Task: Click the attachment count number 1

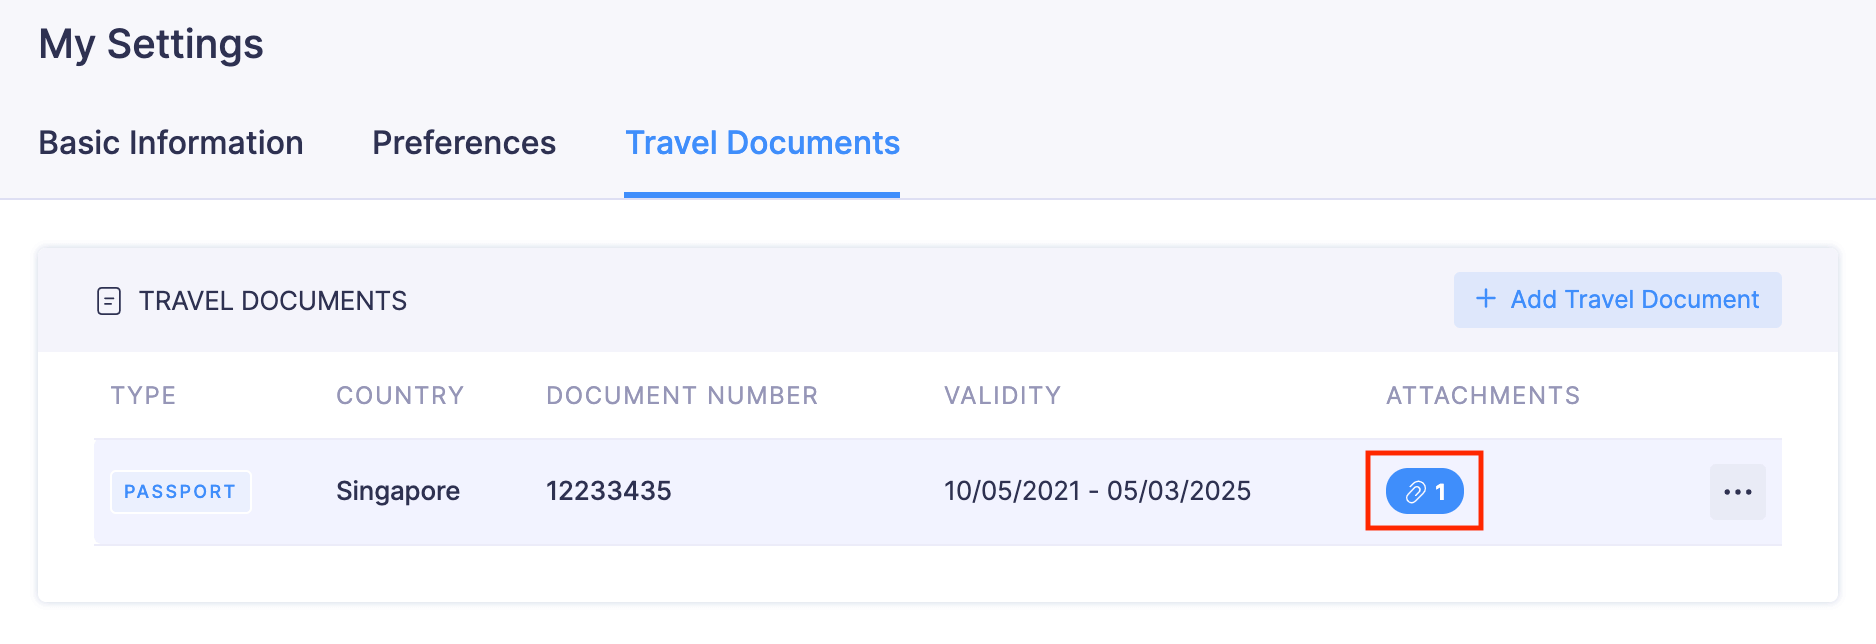Action: click(1440, 492)
